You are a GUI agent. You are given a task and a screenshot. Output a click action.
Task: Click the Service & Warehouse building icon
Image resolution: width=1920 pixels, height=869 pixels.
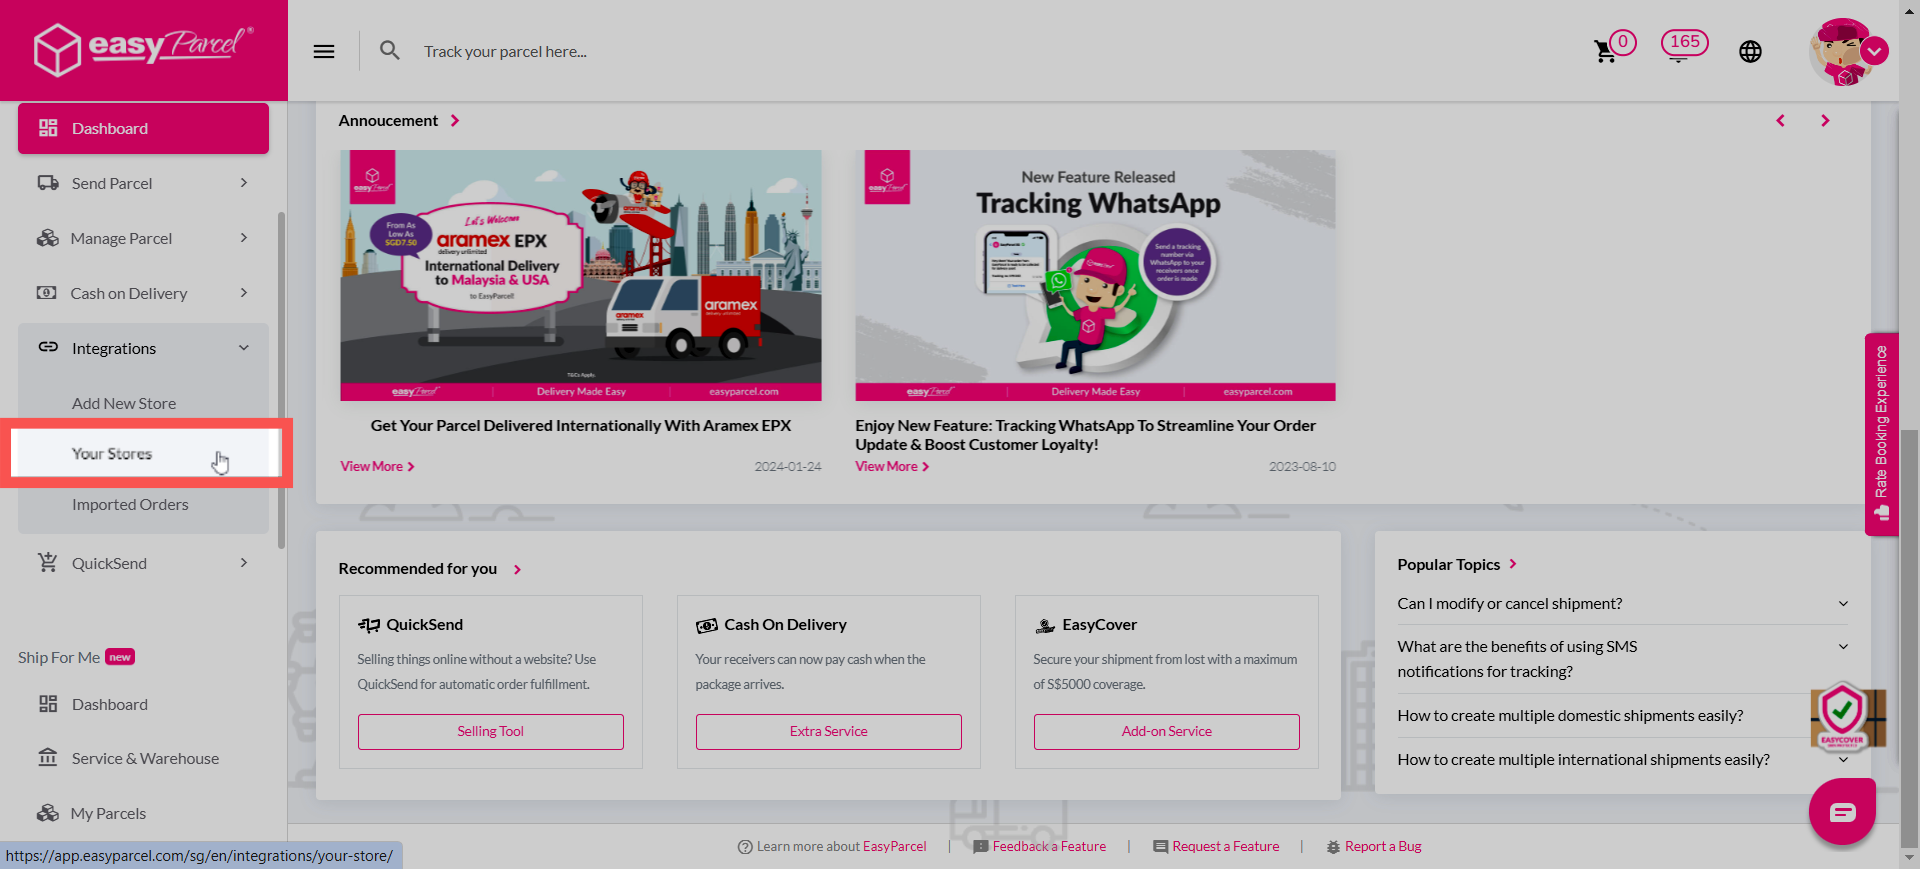point(48,757)
